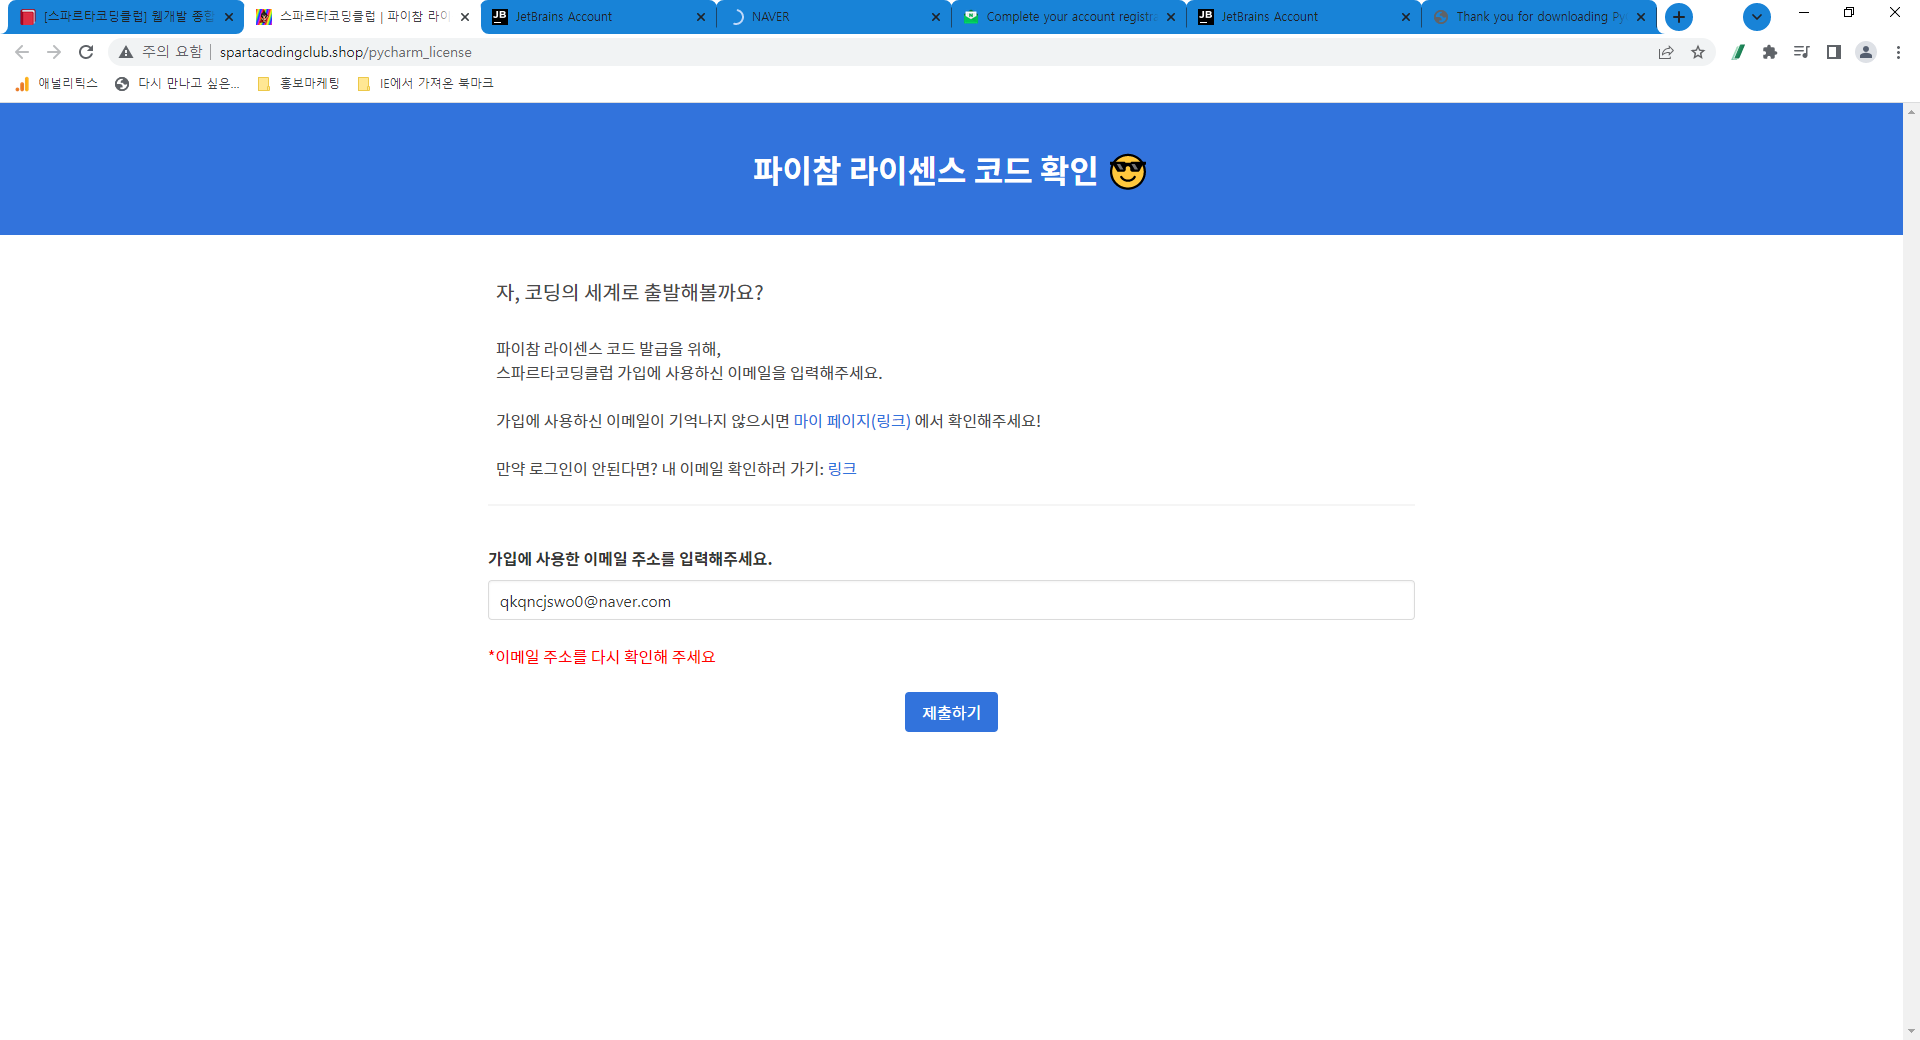The width and height of the screenshot is (1920, 1040).
Task: Close the Thank you for downloading tab
Action: (x=1641, y=17)
